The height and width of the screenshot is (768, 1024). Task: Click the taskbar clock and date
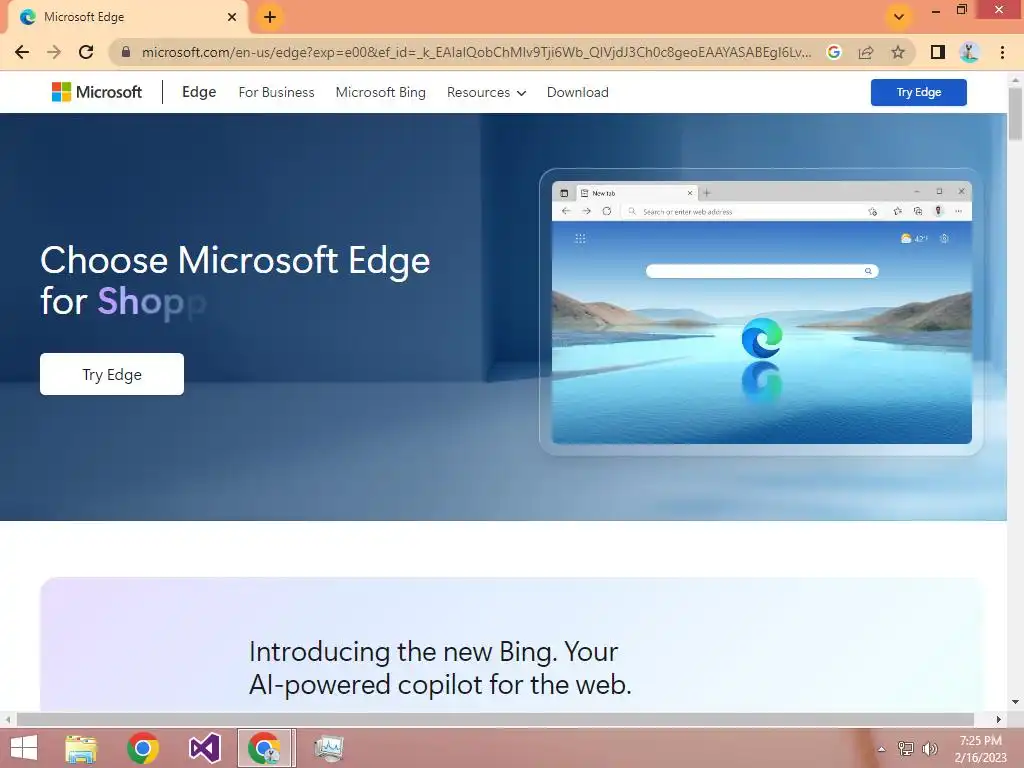coord(980,748)
